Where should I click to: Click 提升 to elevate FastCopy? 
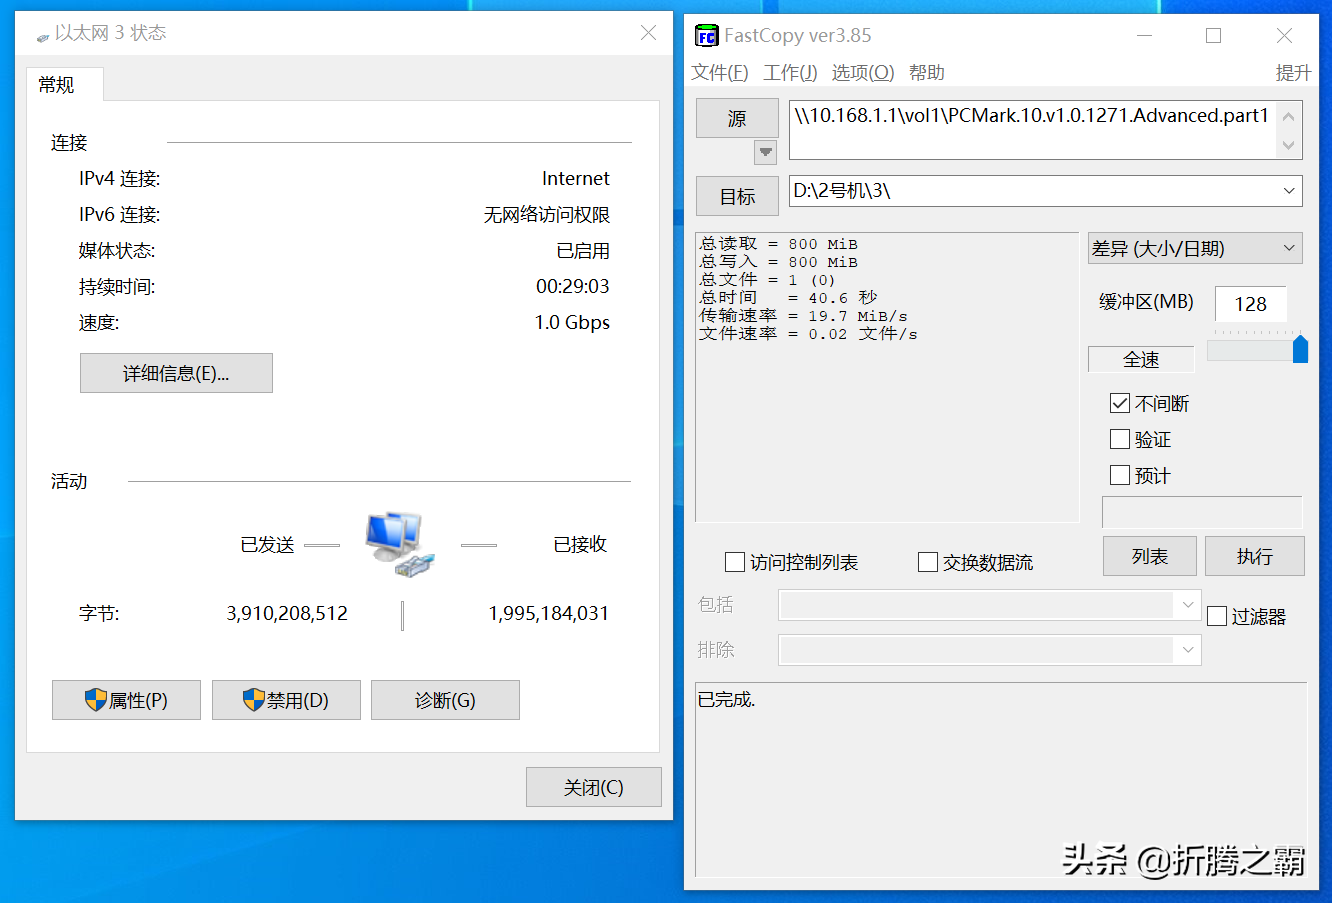click(1293, 73)
